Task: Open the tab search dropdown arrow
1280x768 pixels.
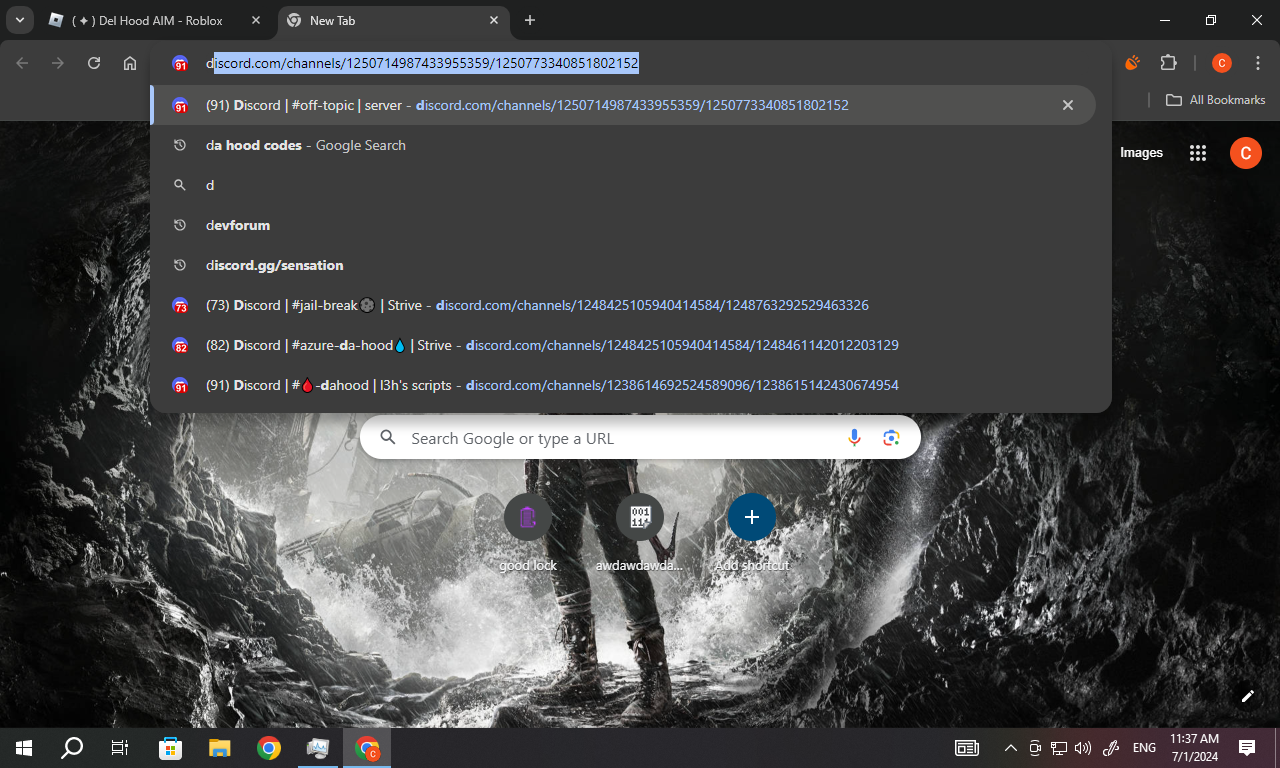Action: 19,20
